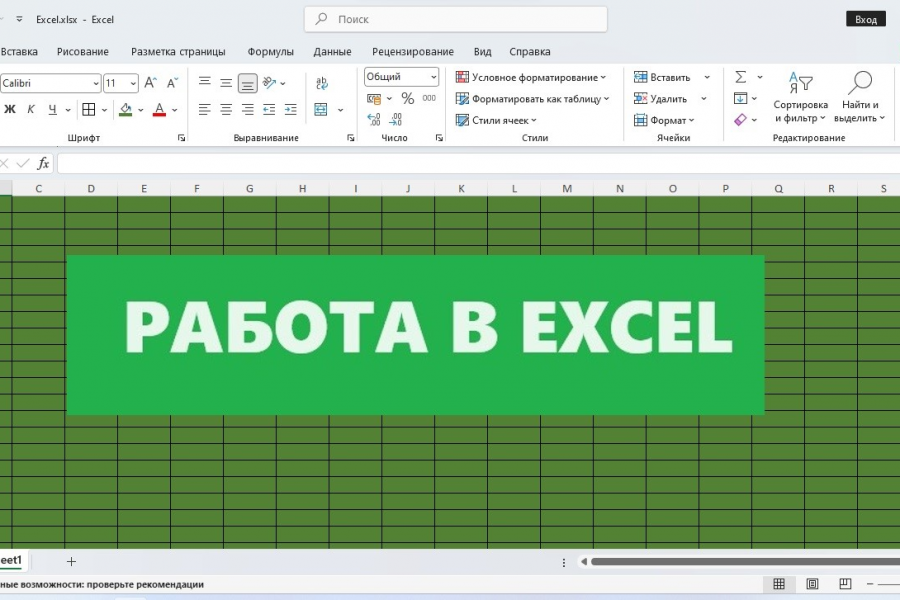The image size is (900, 600).
Task: Toggle underline formatting (Ч)
Action: pyautogui.click(x=52, y=109)
